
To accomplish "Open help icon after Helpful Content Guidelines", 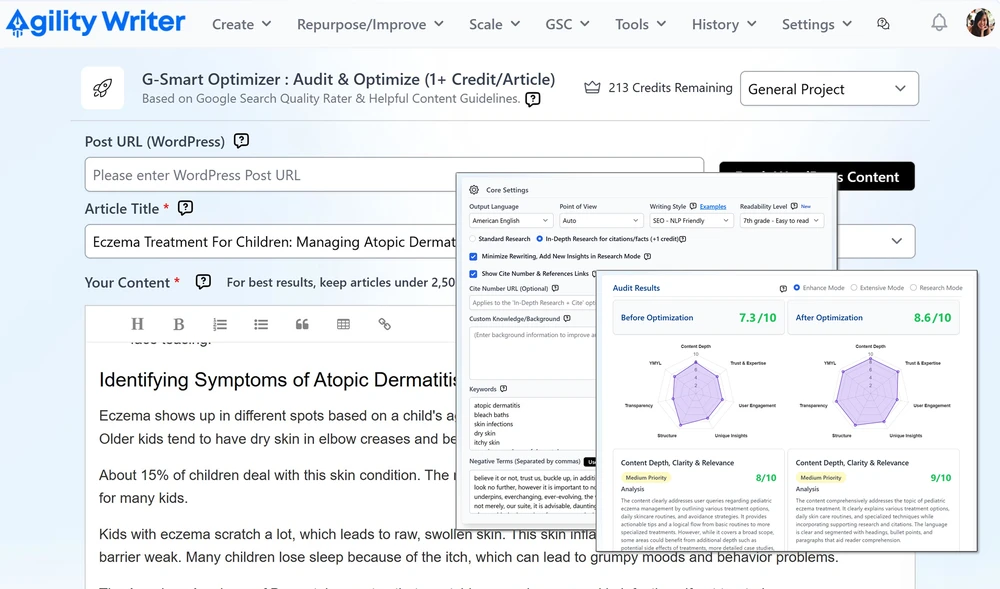I will (533, 99).
